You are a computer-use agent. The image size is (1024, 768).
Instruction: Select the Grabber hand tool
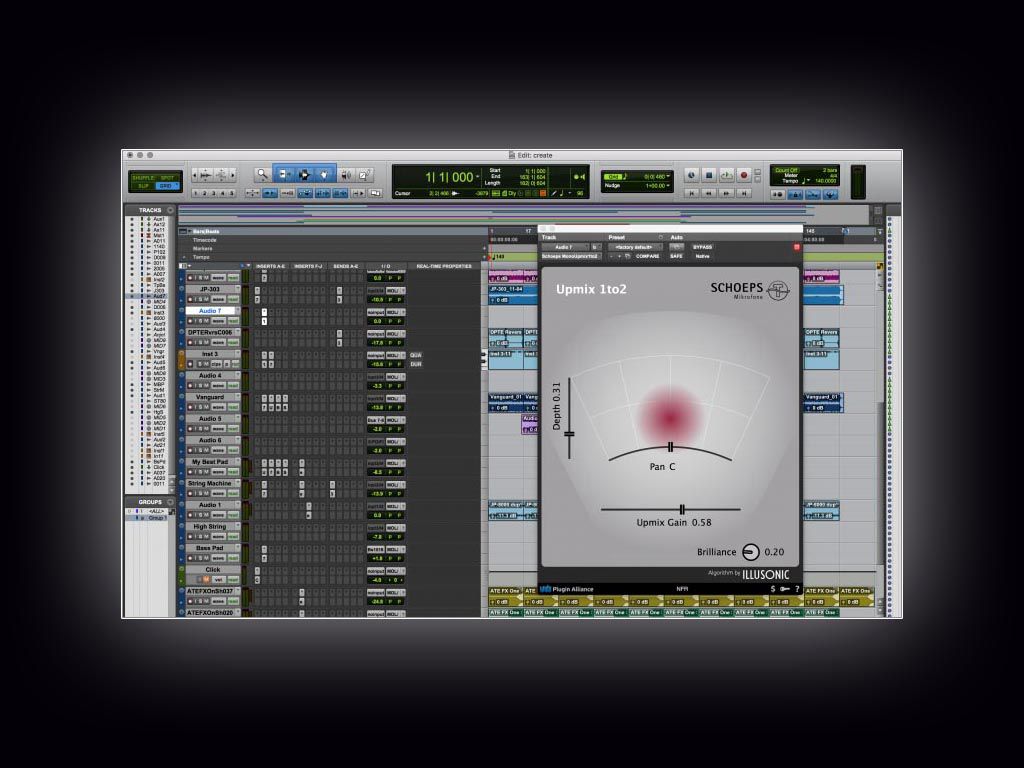pyautogui.click(x=324, y=174)
